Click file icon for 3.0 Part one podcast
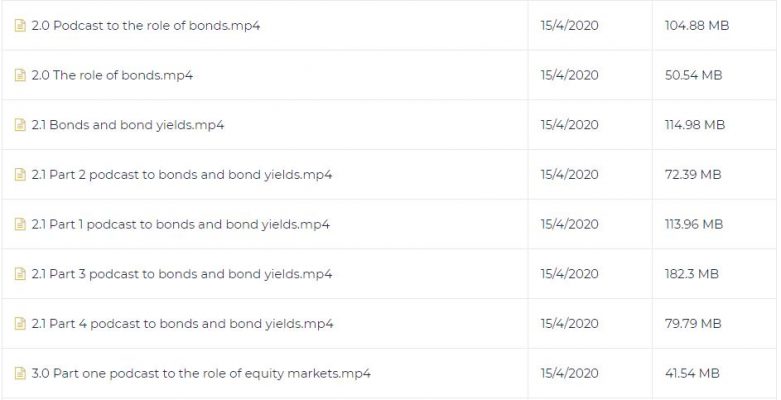781x400 pixels. click(x=20, y=374)
